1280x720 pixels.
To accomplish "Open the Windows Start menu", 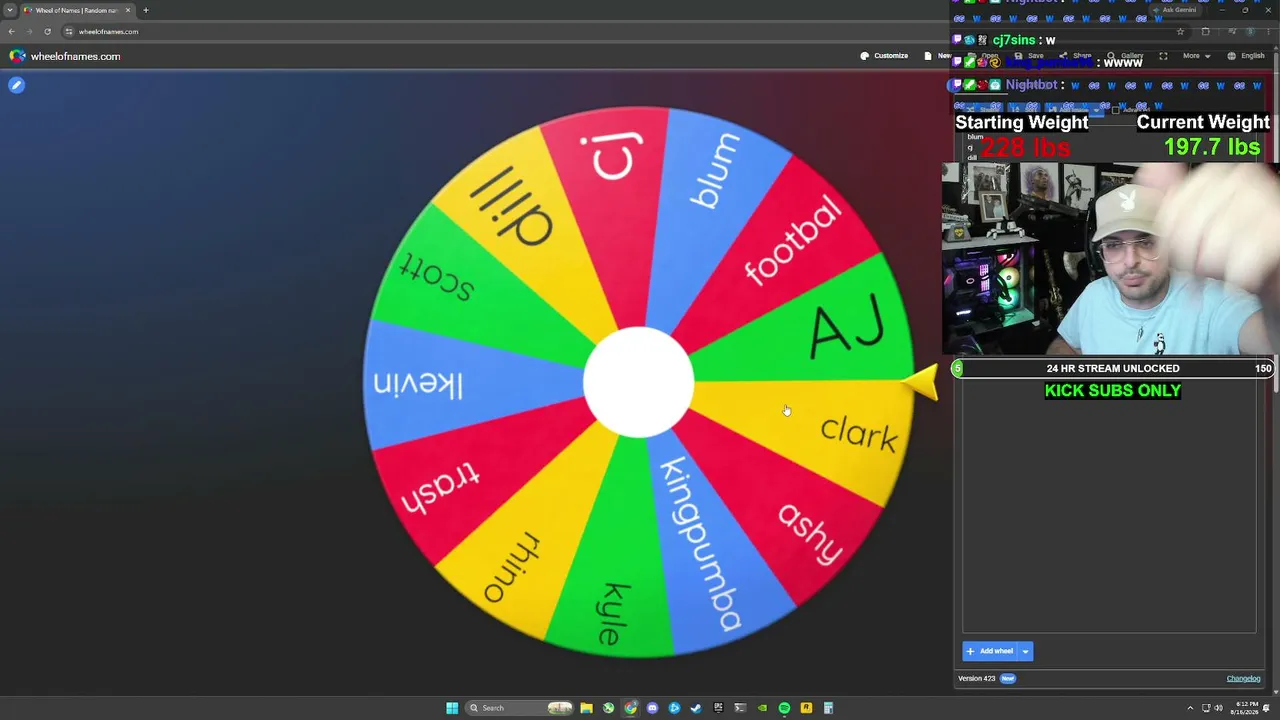I will pos(452,708).
